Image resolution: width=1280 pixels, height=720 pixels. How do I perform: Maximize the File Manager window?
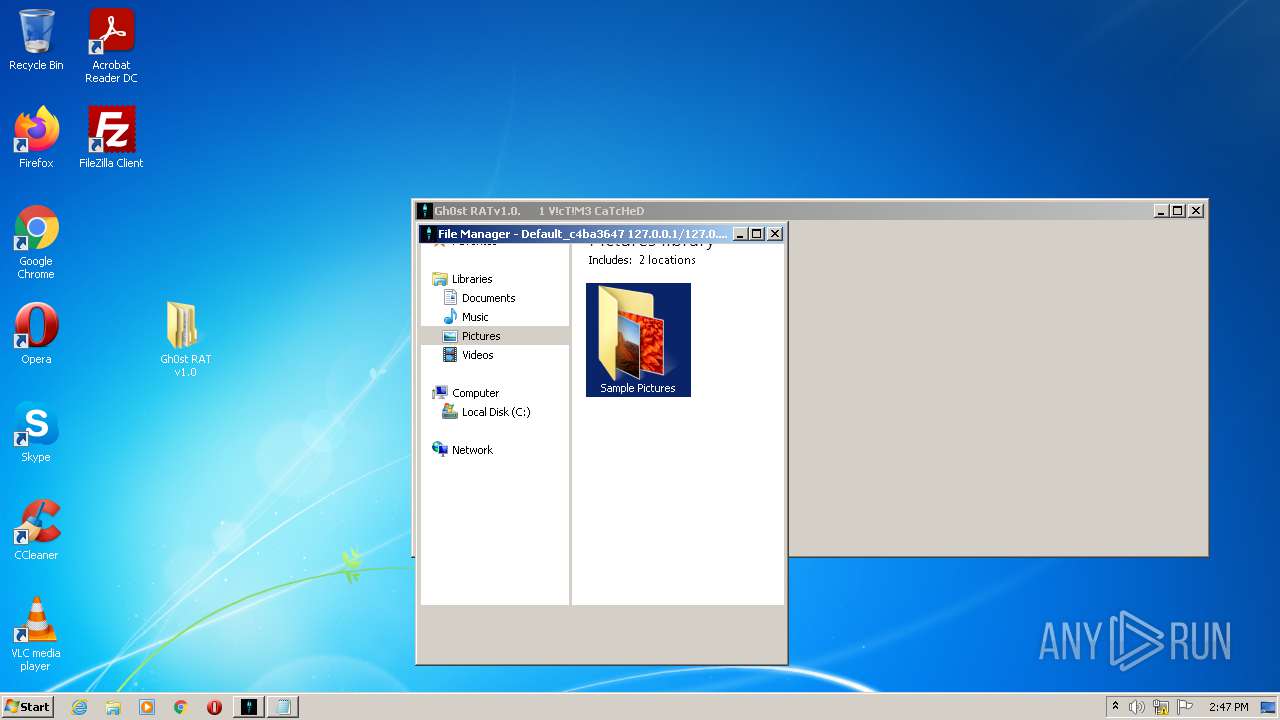pos(757,234)
